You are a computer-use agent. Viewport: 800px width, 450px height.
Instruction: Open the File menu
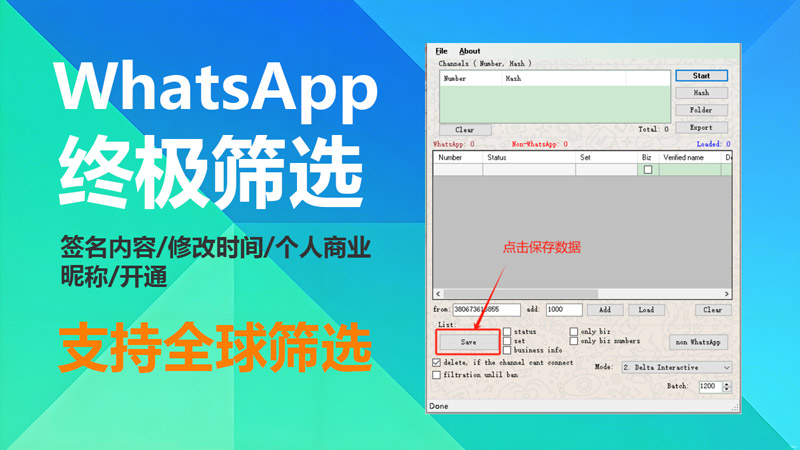point(441,51)
